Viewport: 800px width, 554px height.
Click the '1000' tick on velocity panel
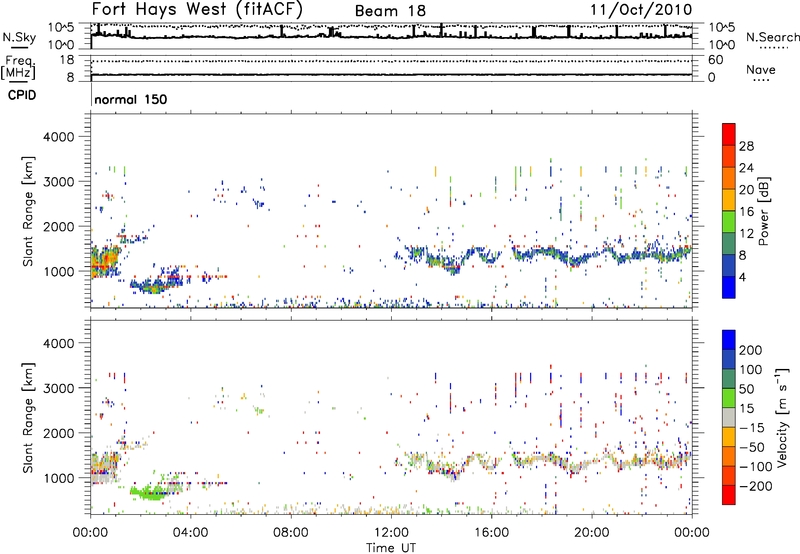pos(59,478)
